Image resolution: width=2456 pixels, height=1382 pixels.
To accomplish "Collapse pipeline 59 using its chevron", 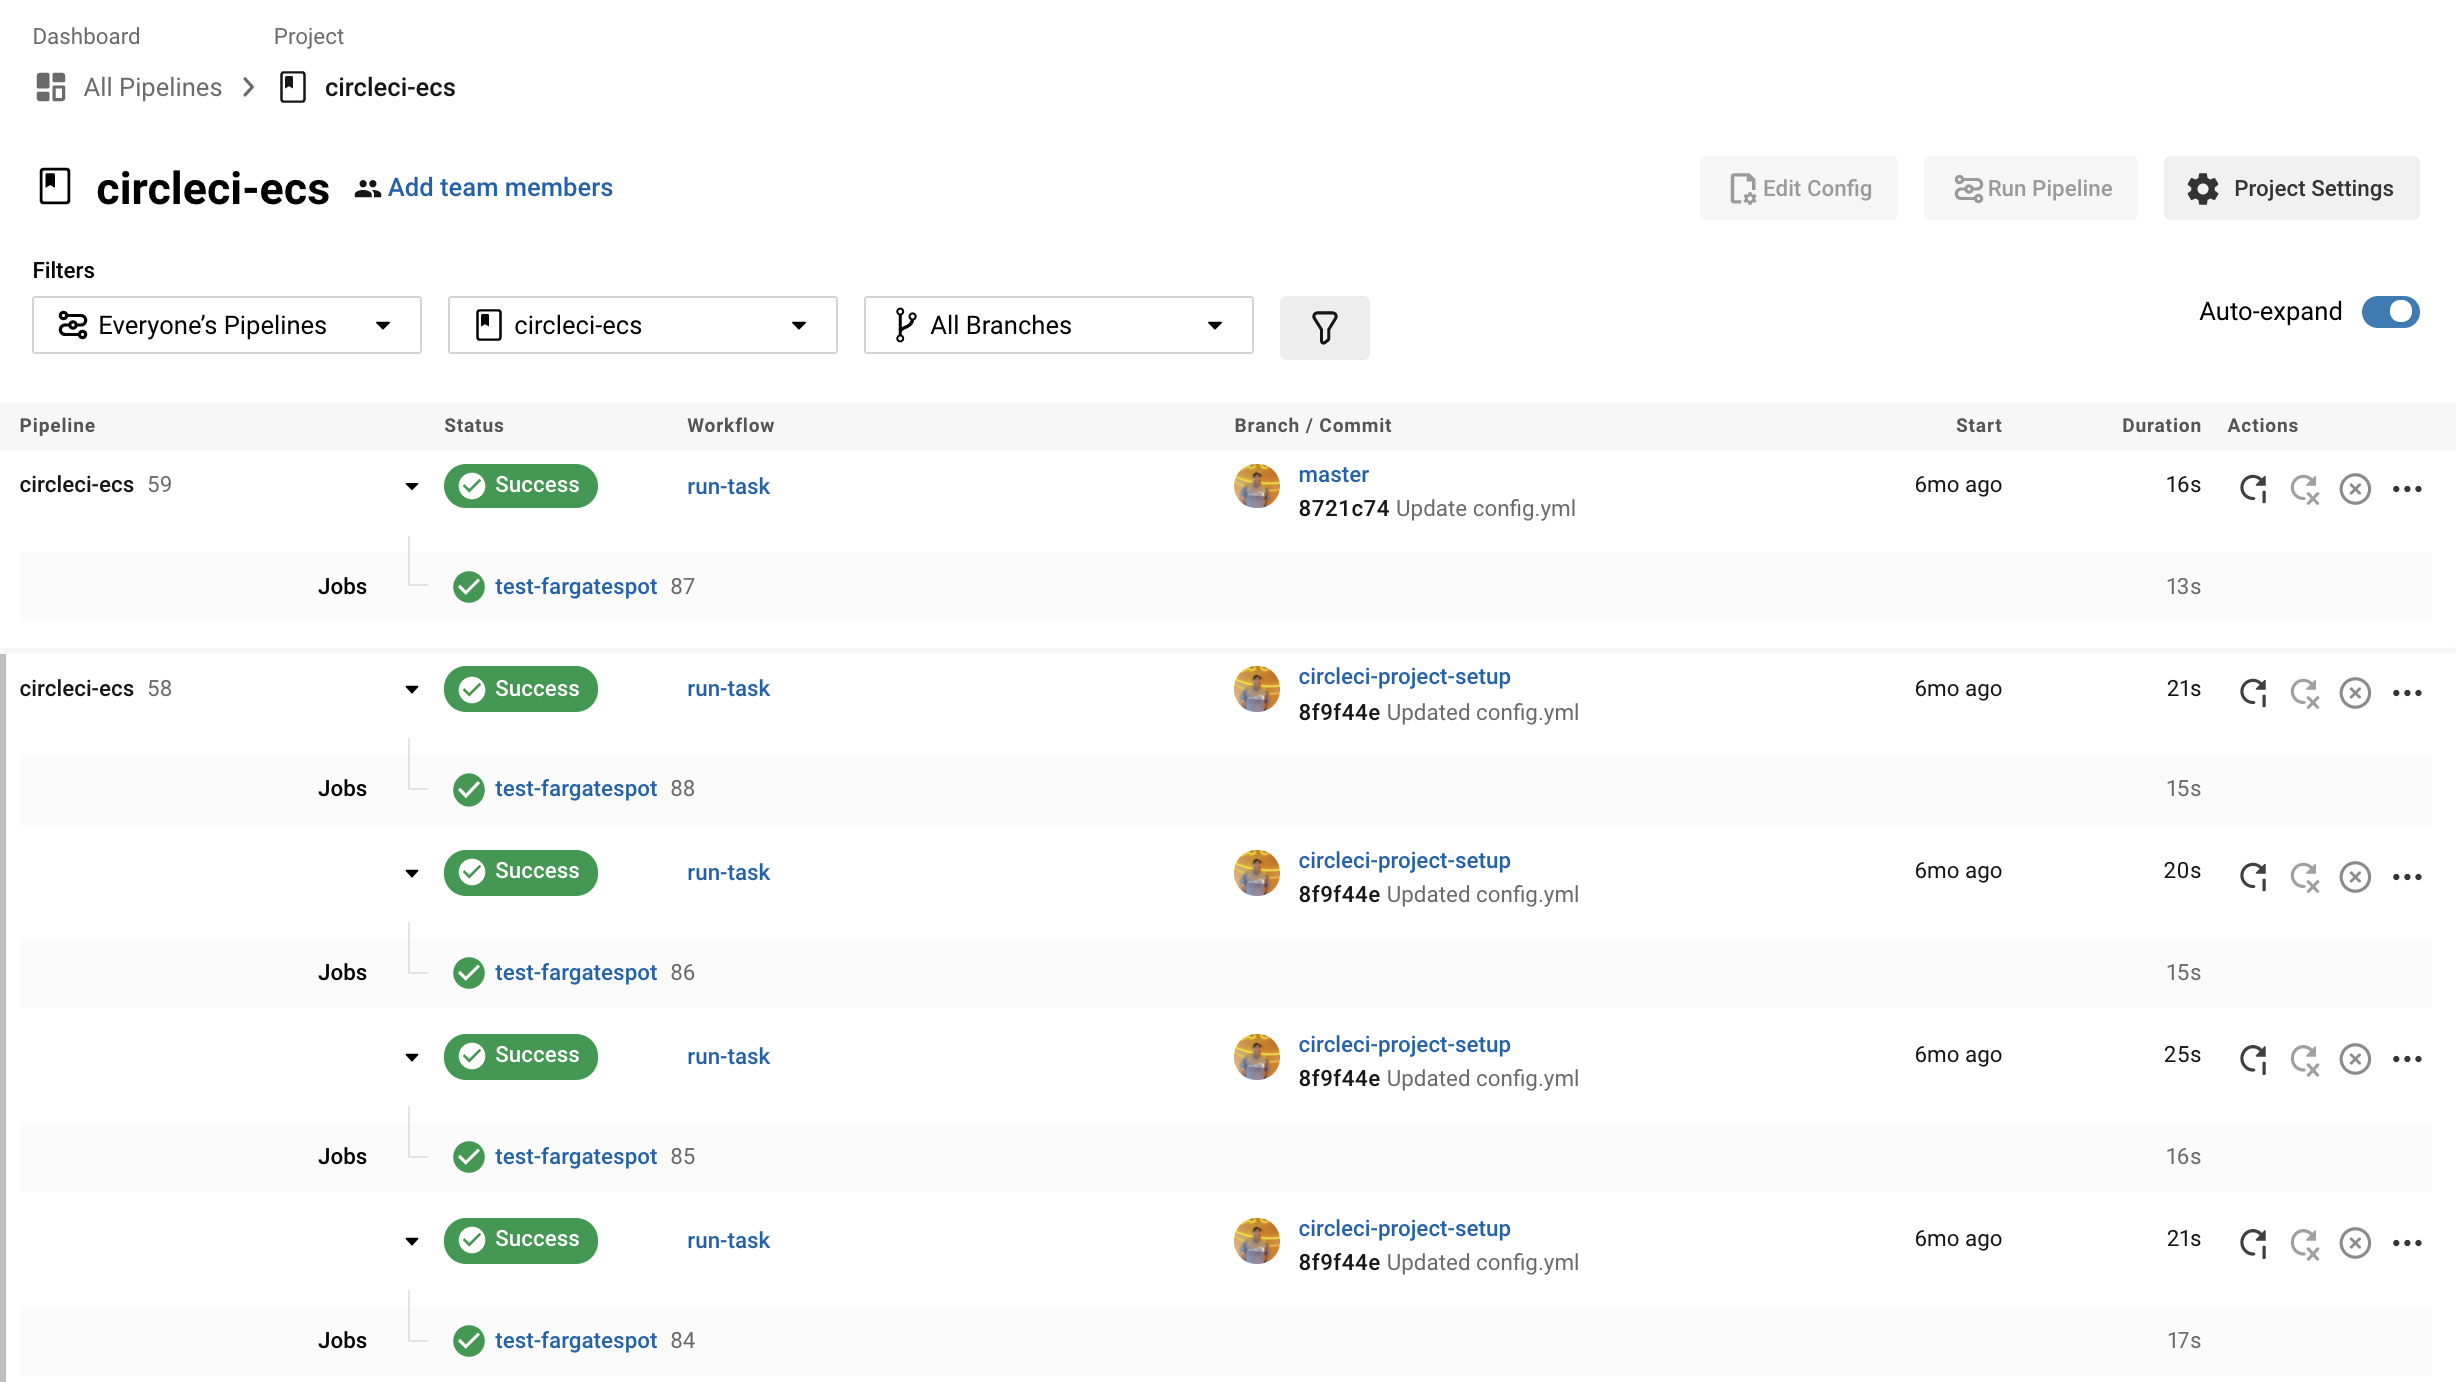I will click(x=411, y=486).
